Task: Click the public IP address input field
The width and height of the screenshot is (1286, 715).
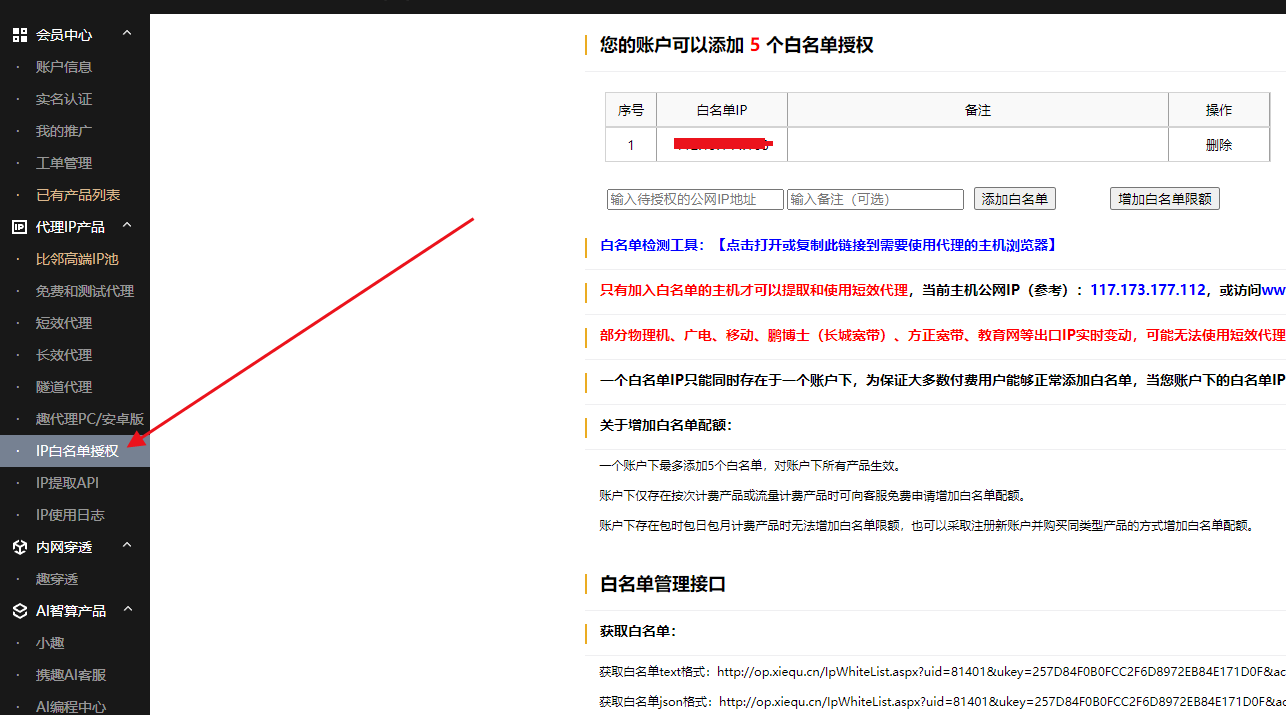Action: pyautogui.click(x=695, y=198)
